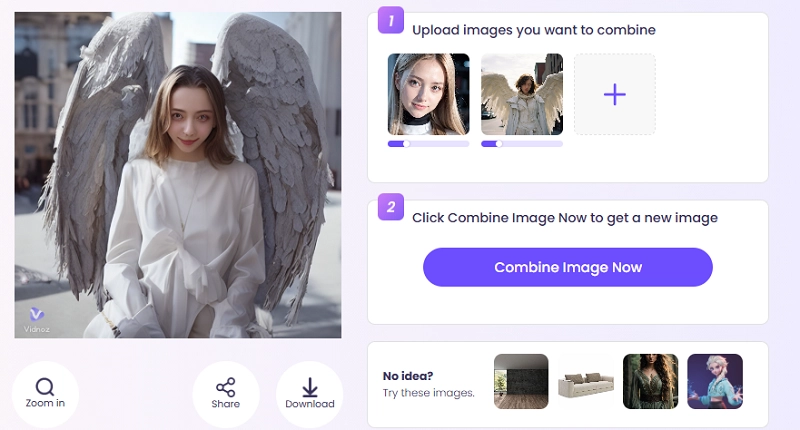The width and height of the screenshot is (800, 430).
Task: Select the uploaded portrait face thumbnail
Action: 428,94
